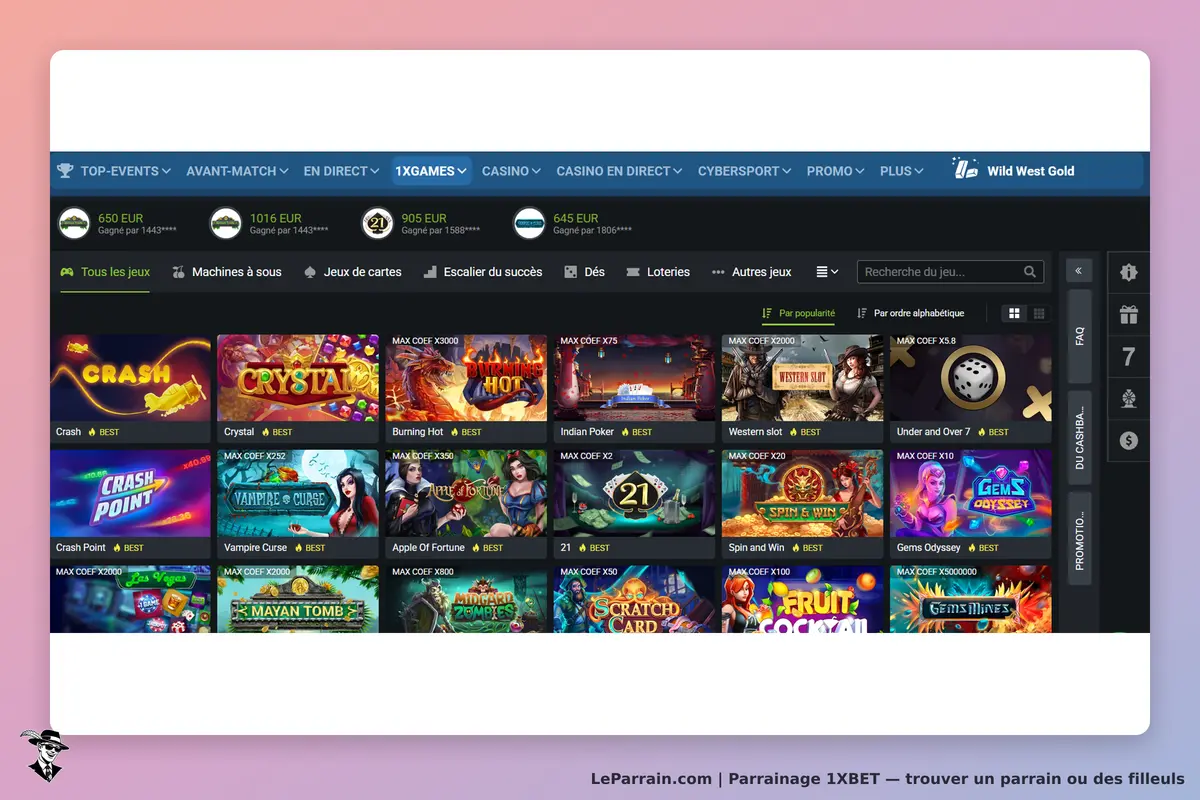
Task: Click the Wild West Gold link
Action: click(1031, 171)
